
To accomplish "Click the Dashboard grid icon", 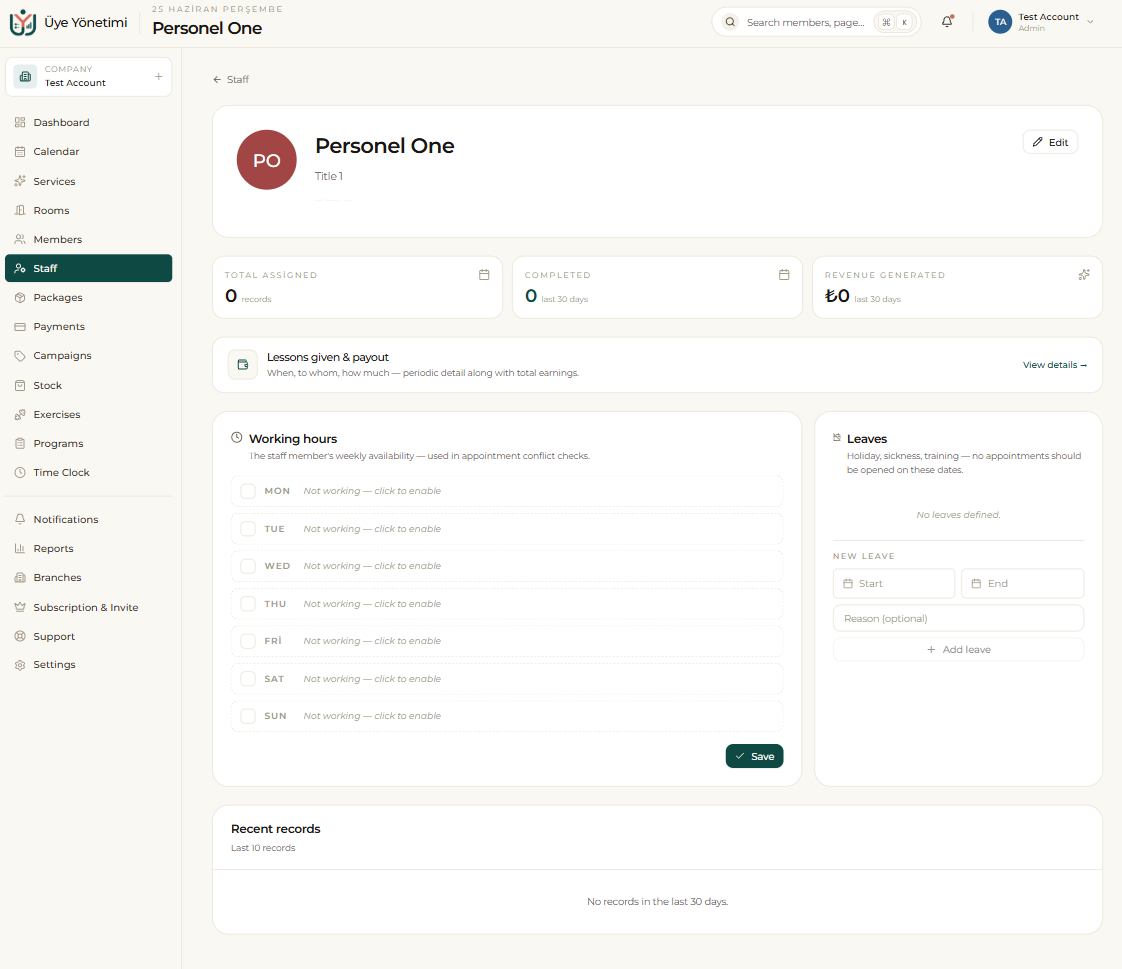I will click(20, 122).
